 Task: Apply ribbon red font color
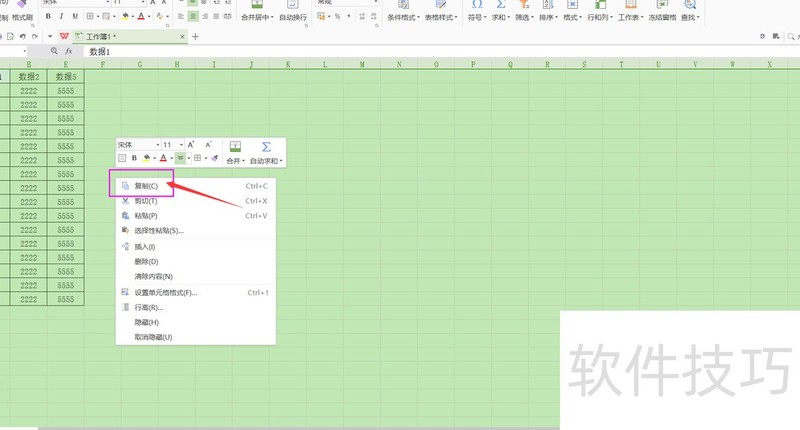[x=141, y=16]
